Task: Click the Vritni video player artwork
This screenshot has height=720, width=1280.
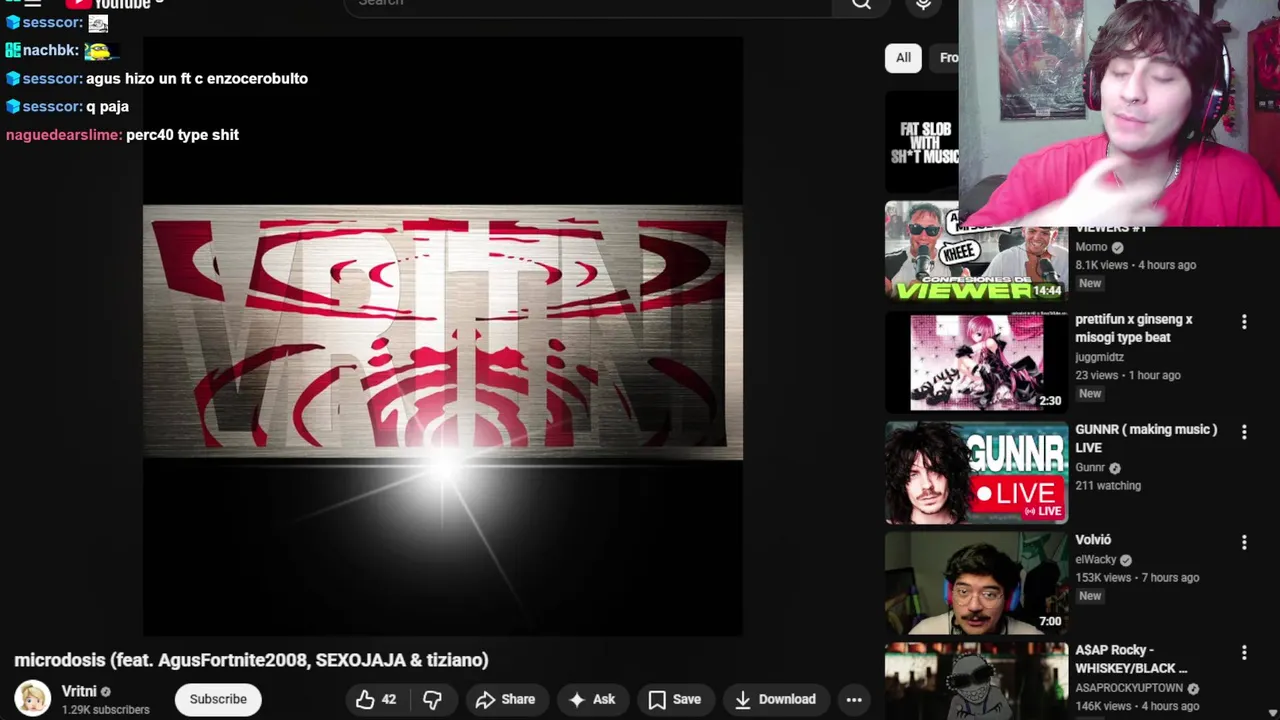Action: (x=442, y=335)
